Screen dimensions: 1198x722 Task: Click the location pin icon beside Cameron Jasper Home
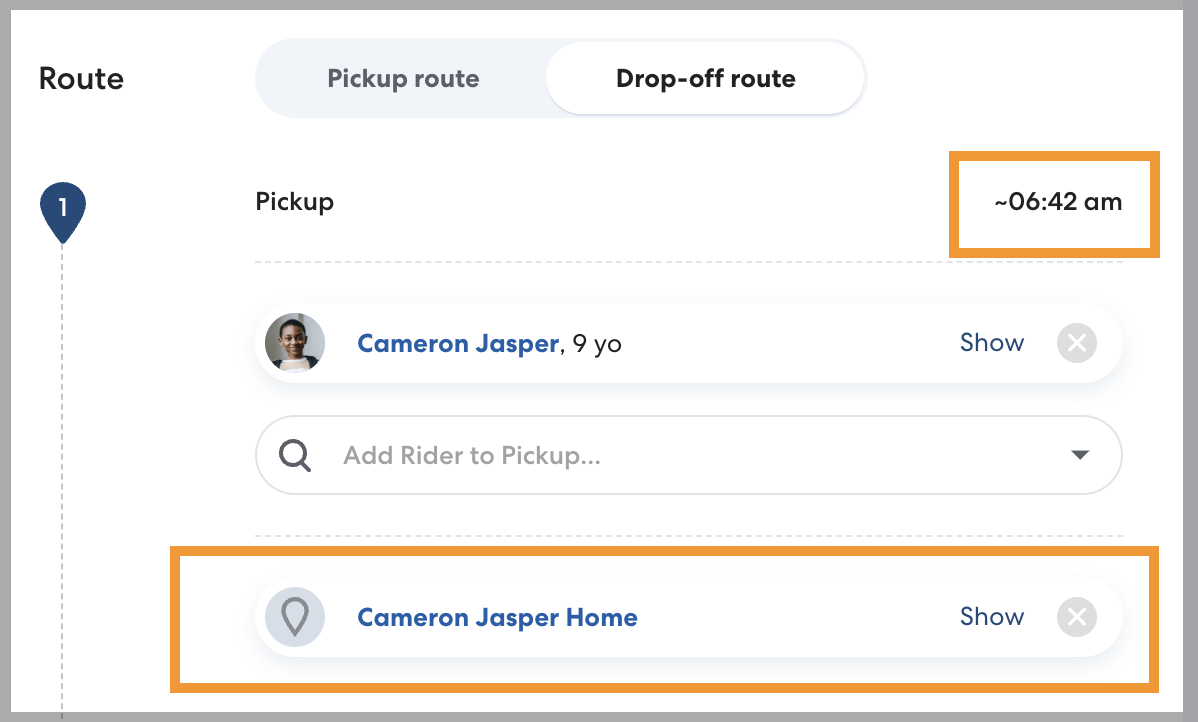(295, 617)
